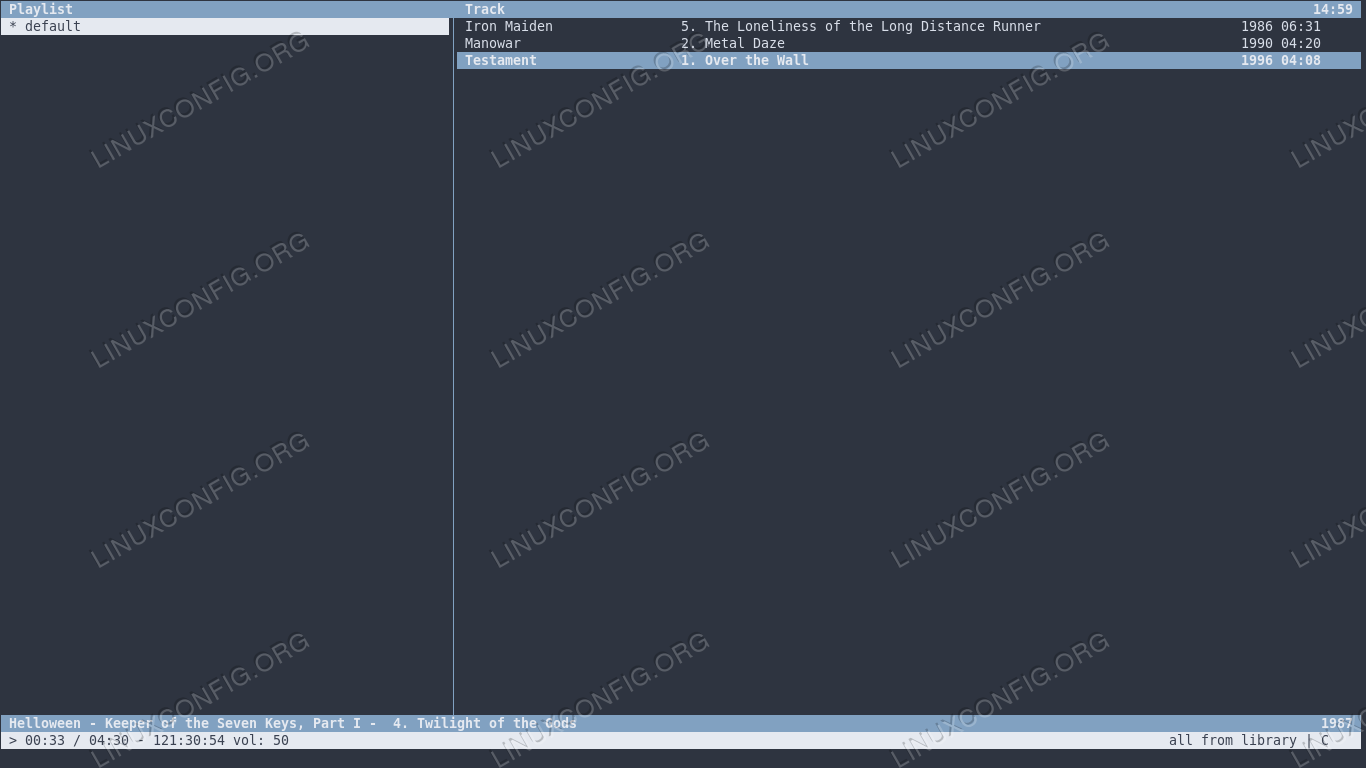This screenshot has height=768, width=1366.
Task: Click the total time 121:30:54 text
Action: (189, 740)
